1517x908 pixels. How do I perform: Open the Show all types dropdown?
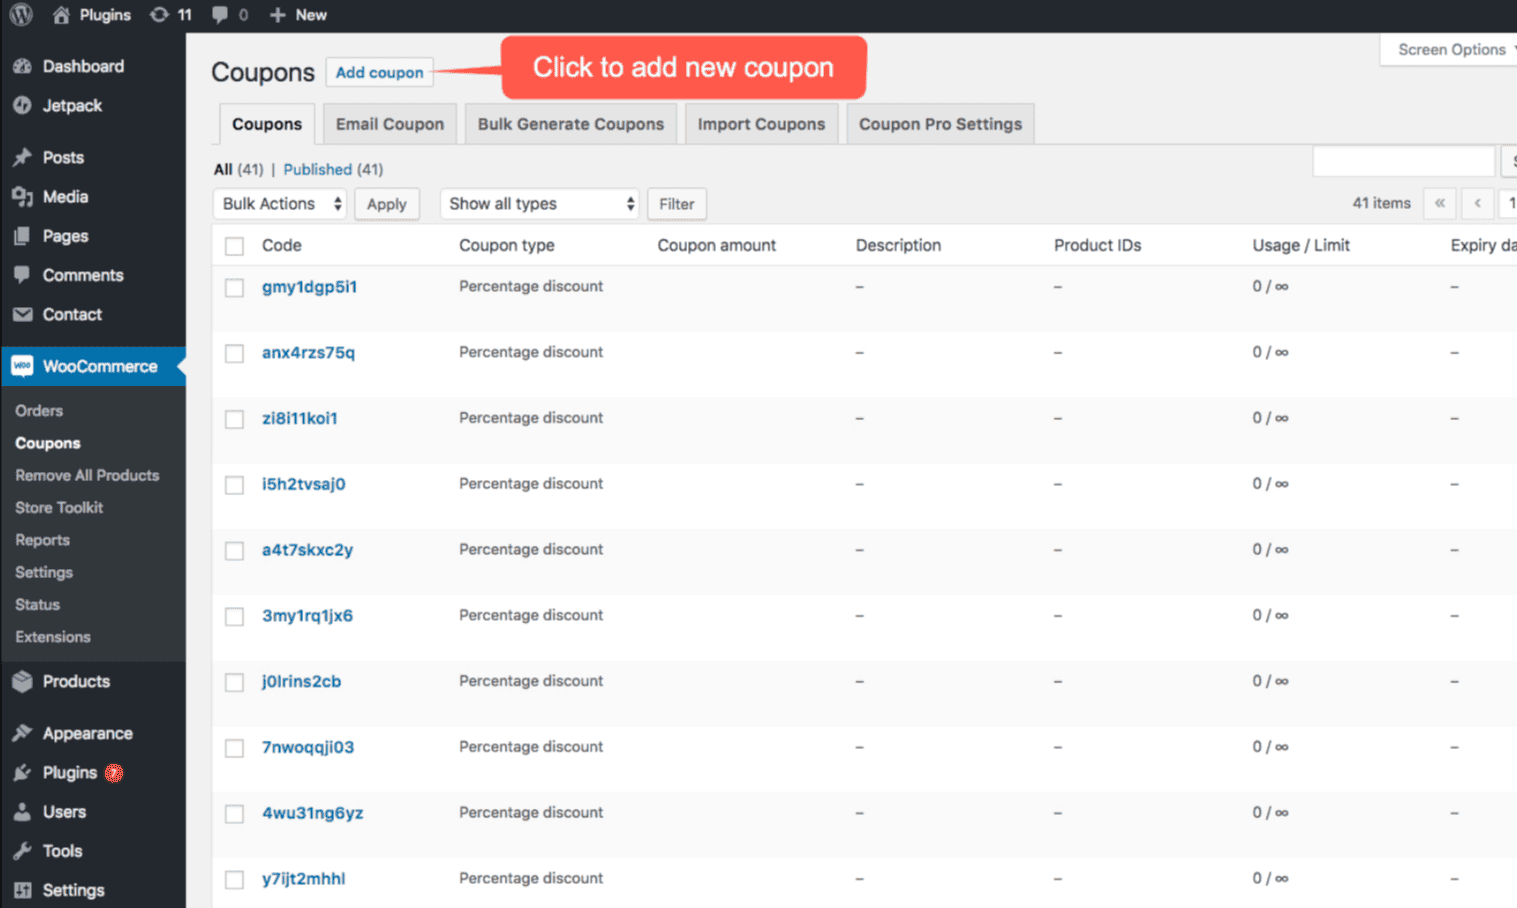click(x=539, y=203)
